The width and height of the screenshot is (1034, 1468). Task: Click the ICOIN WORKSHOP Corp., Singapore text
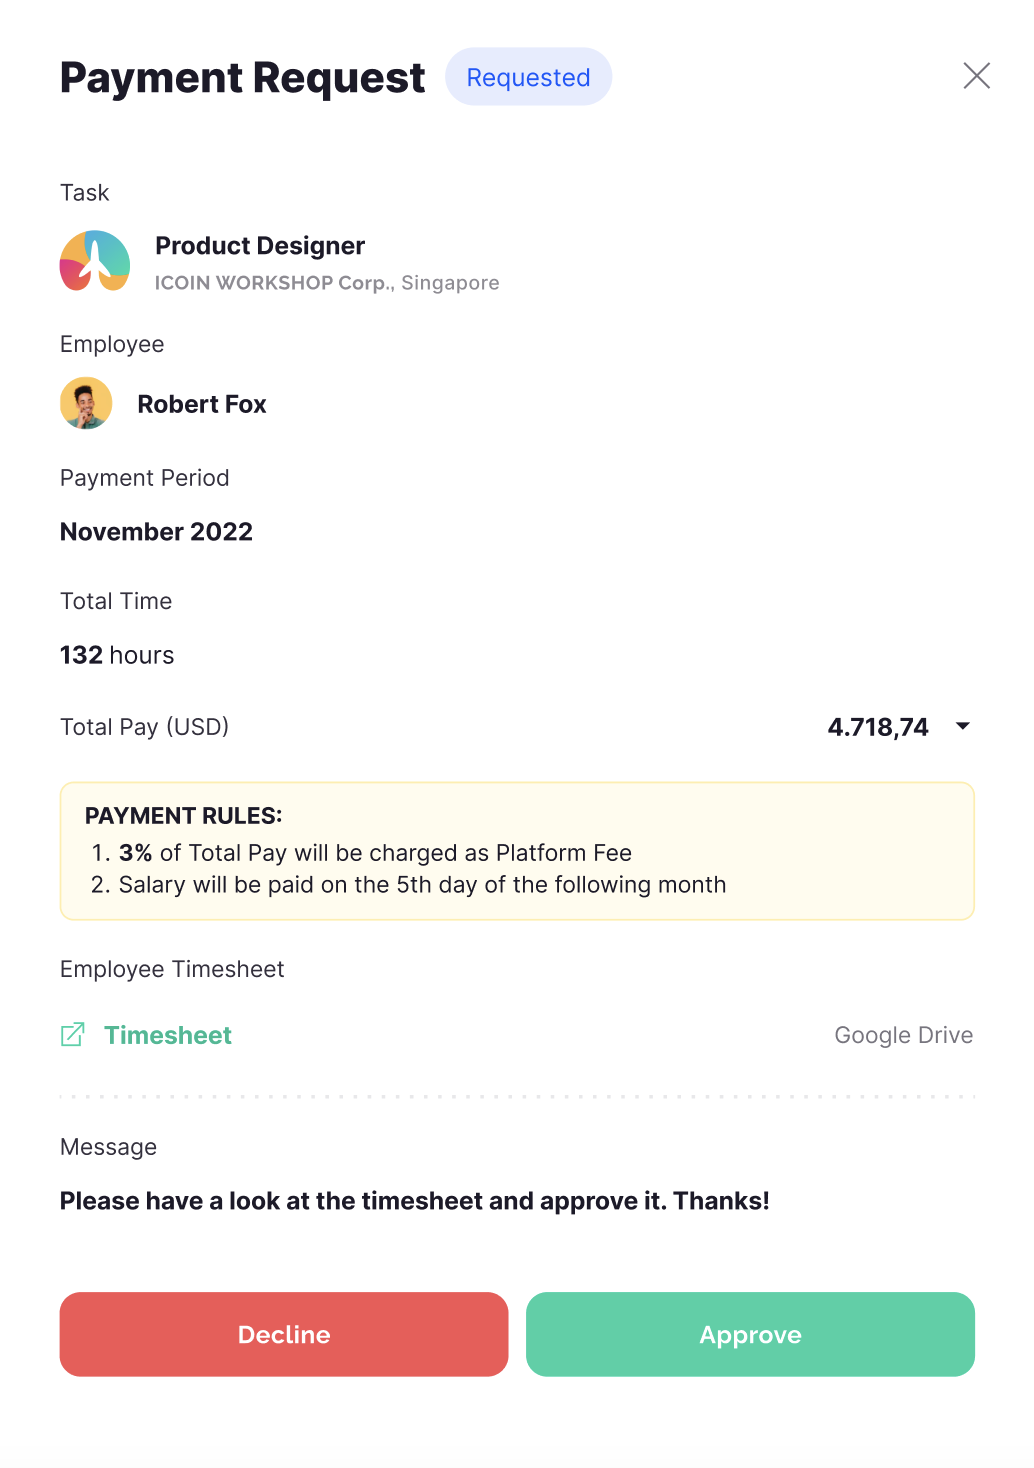pyautogui.click(x=327, y=283)
